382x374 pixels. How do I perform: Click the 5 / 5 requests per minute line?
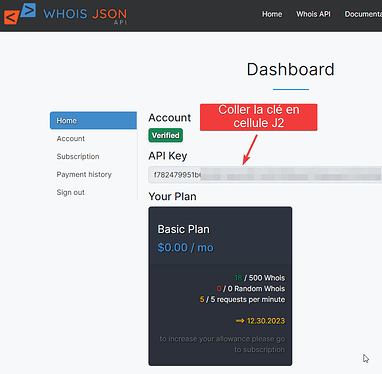243,299
